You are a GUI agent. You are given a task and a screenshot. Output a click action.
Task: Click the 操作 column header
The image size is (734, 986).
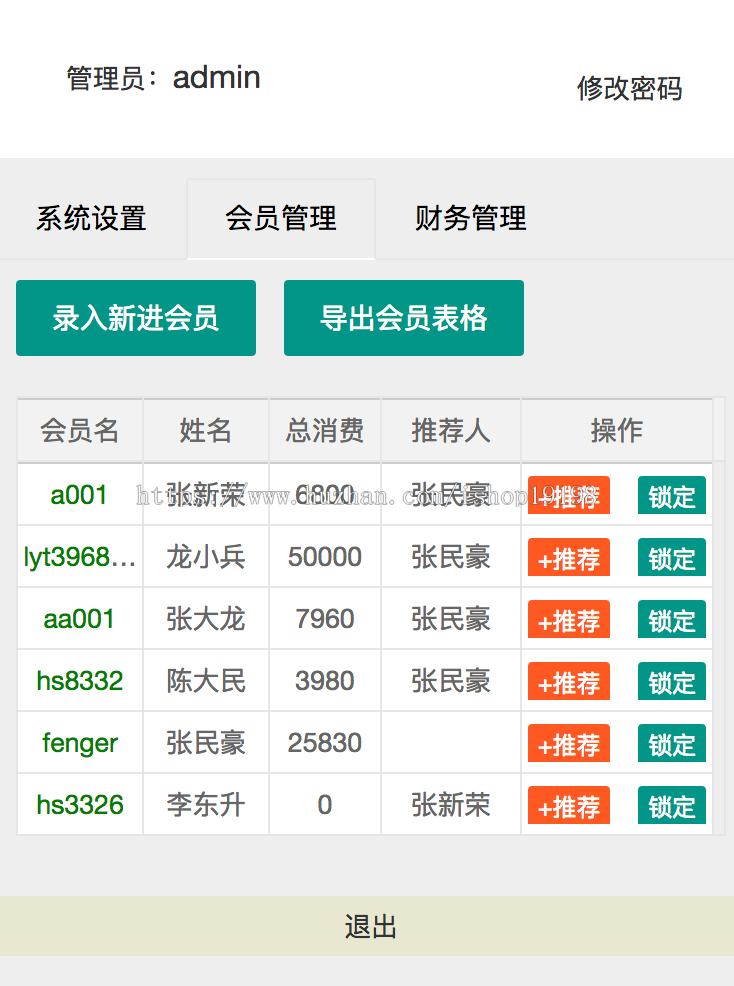point(616,431)
